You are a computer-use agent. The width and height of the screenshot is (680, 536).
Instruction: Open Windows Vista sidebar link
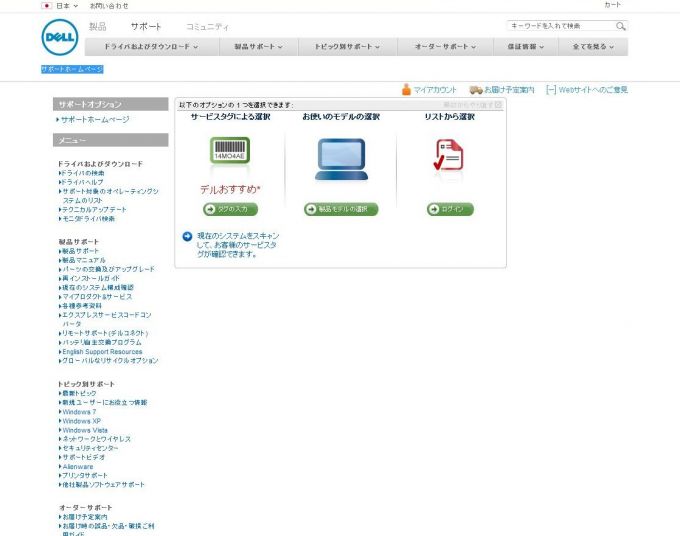[85, 430]
